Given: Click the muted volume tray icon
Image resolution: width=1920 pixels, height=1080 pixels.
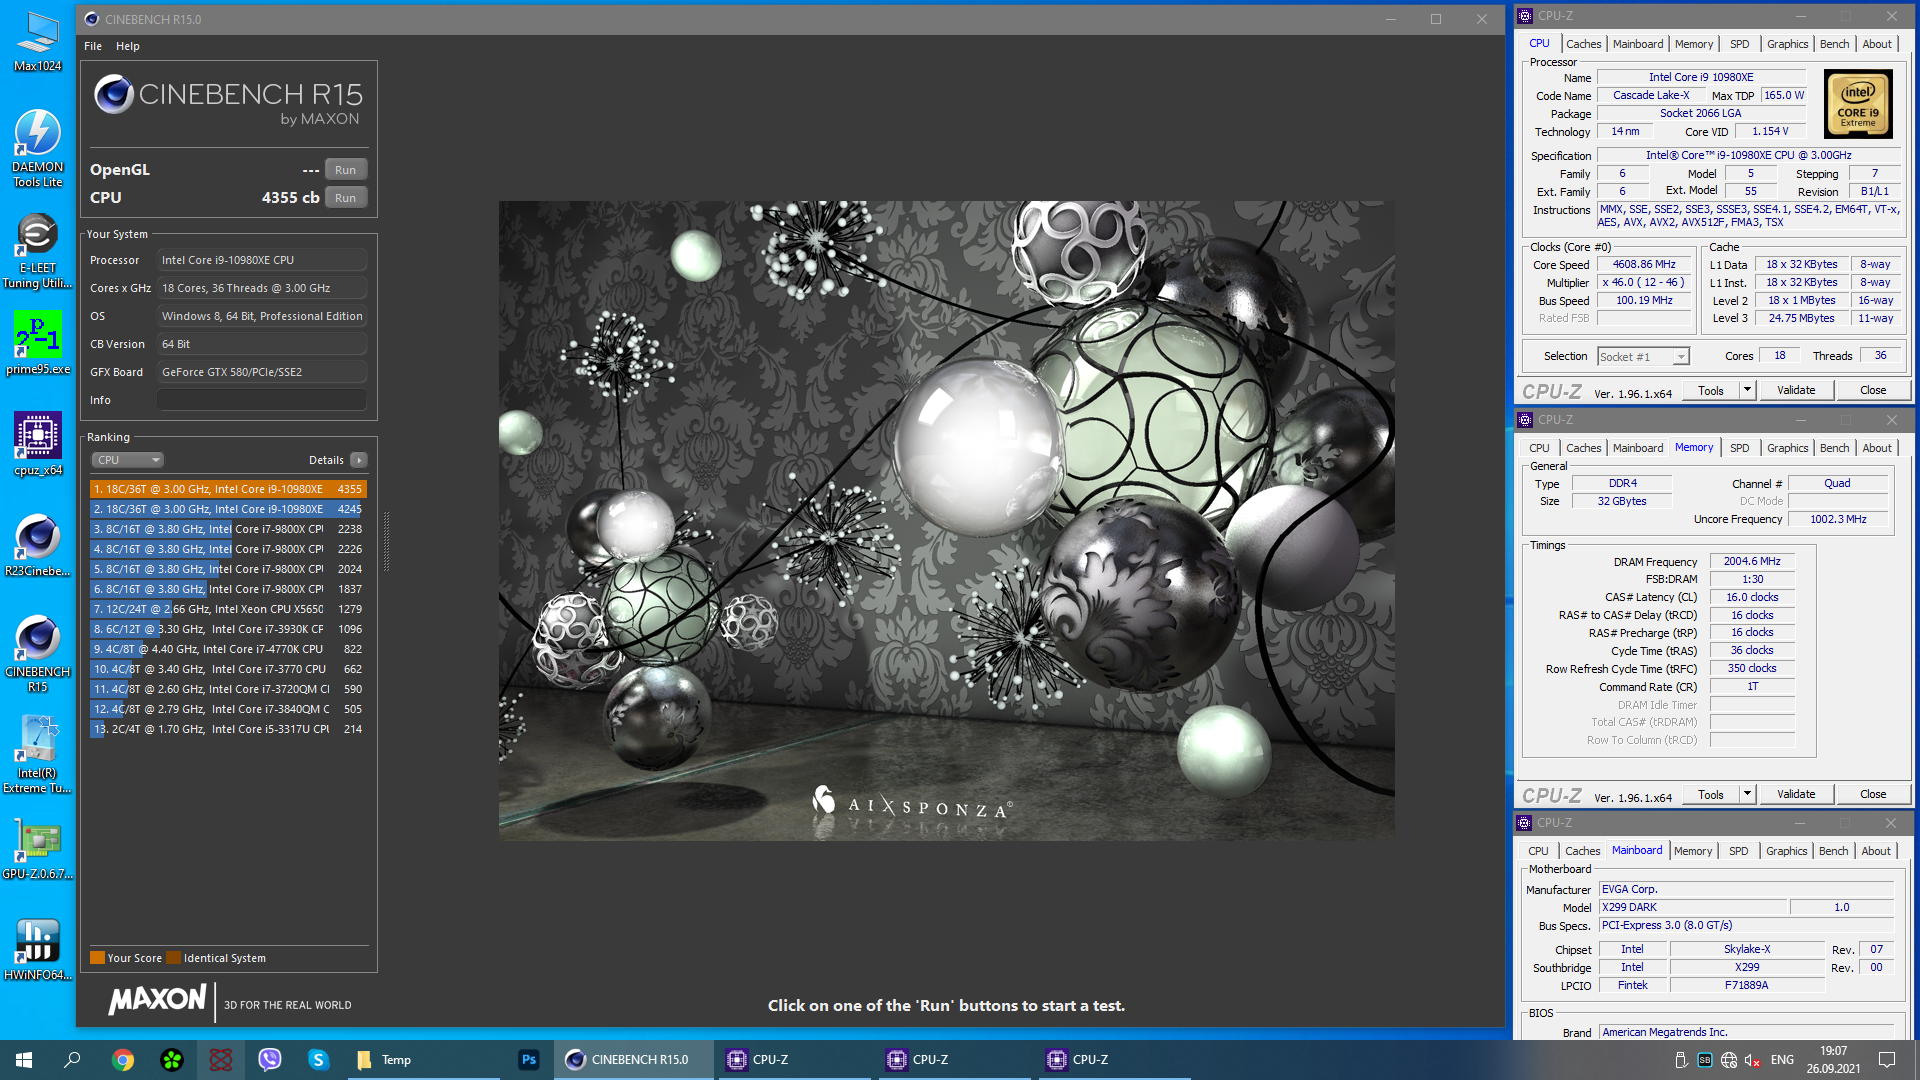Looking at the screenshot, I should pos(1752,1060).
